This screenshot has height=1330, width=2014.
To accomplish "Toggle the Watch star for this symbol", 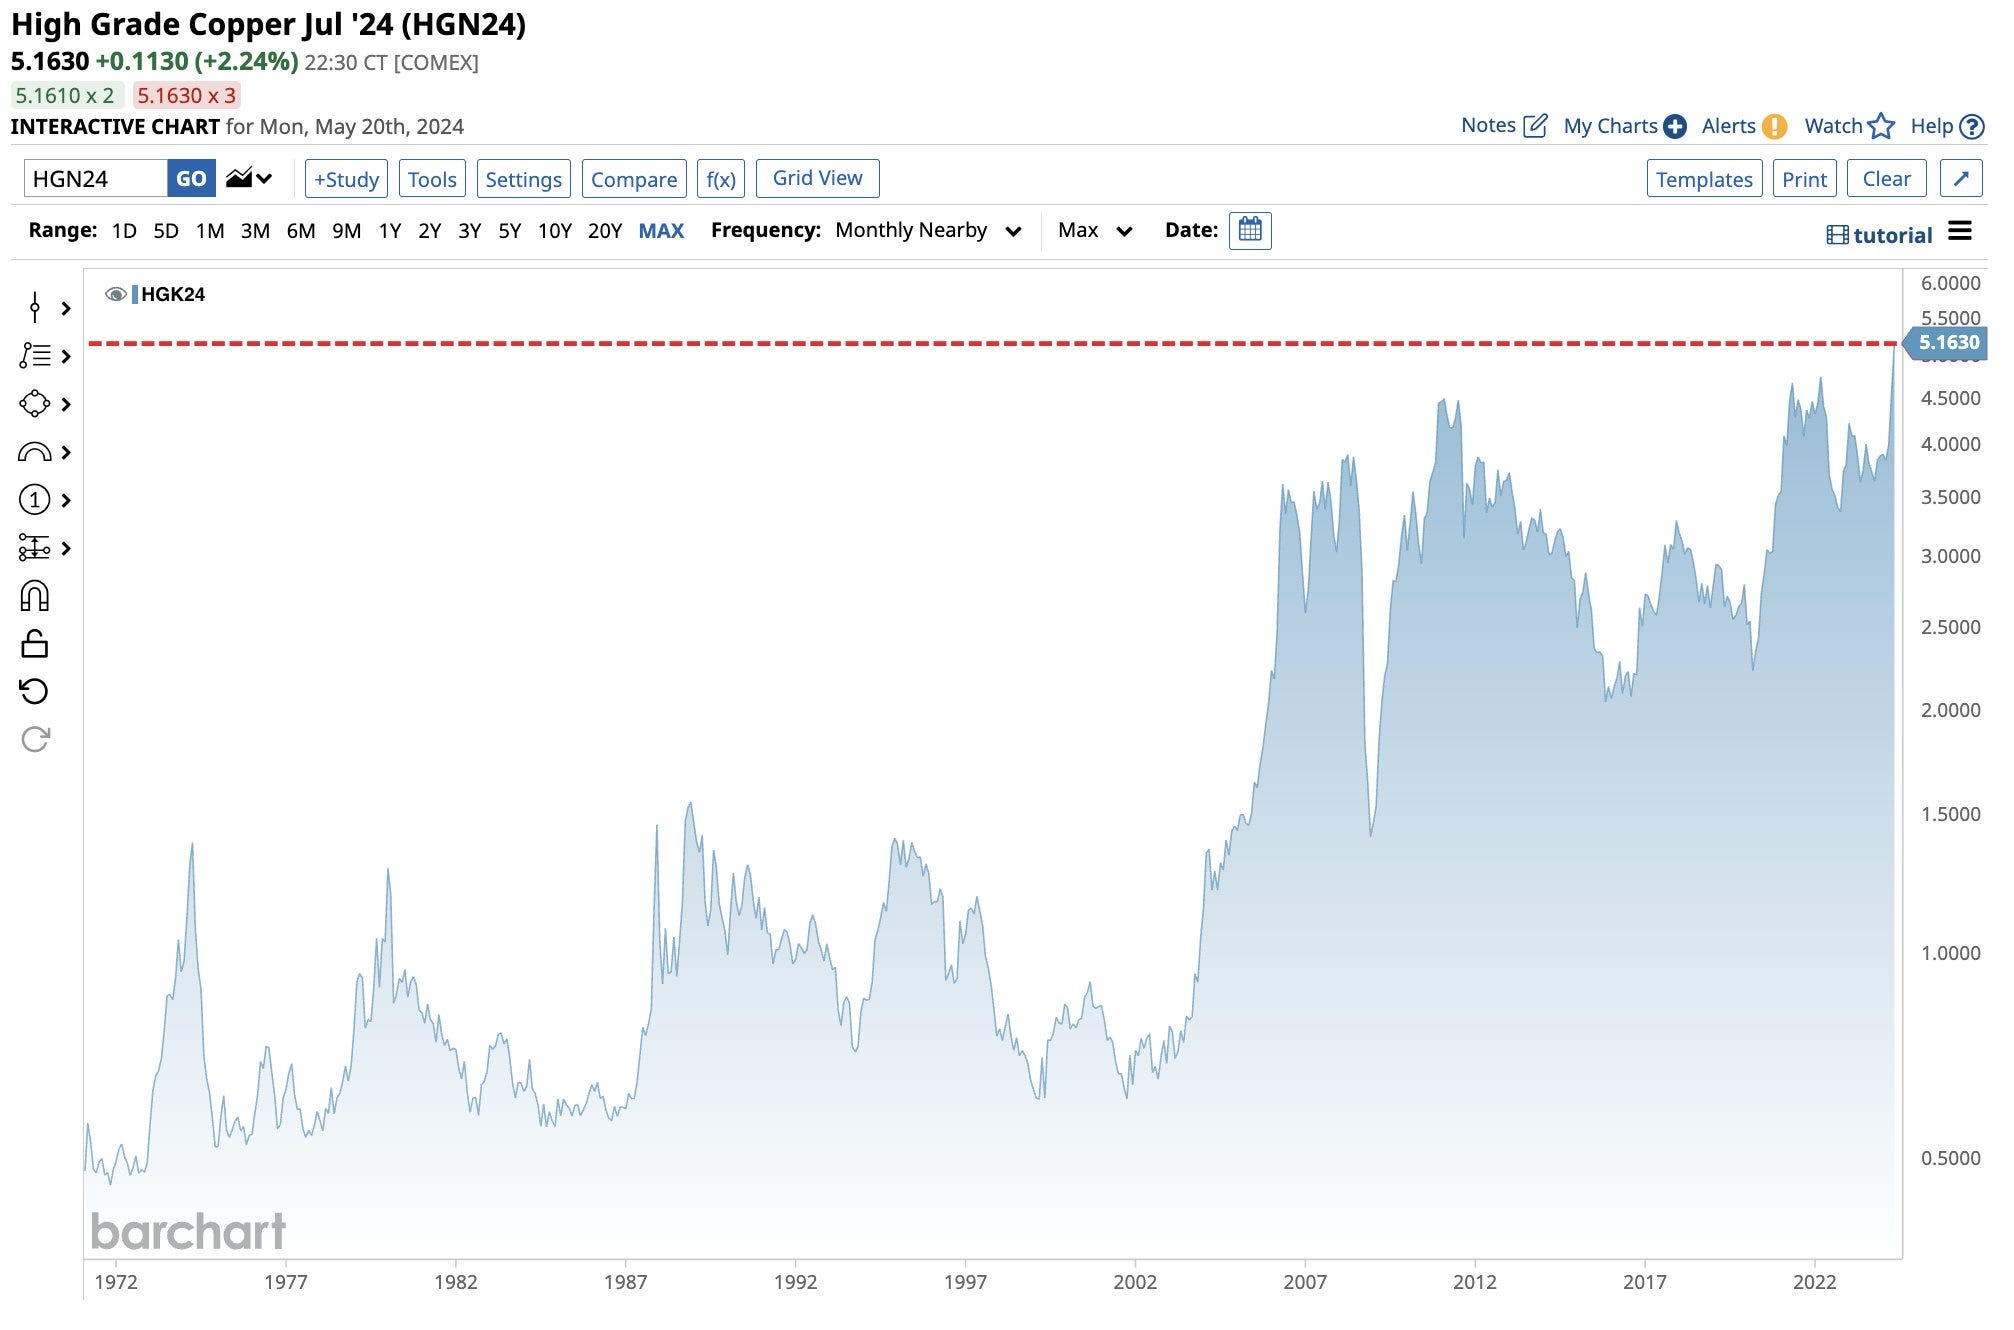I will click(1880, 126).
